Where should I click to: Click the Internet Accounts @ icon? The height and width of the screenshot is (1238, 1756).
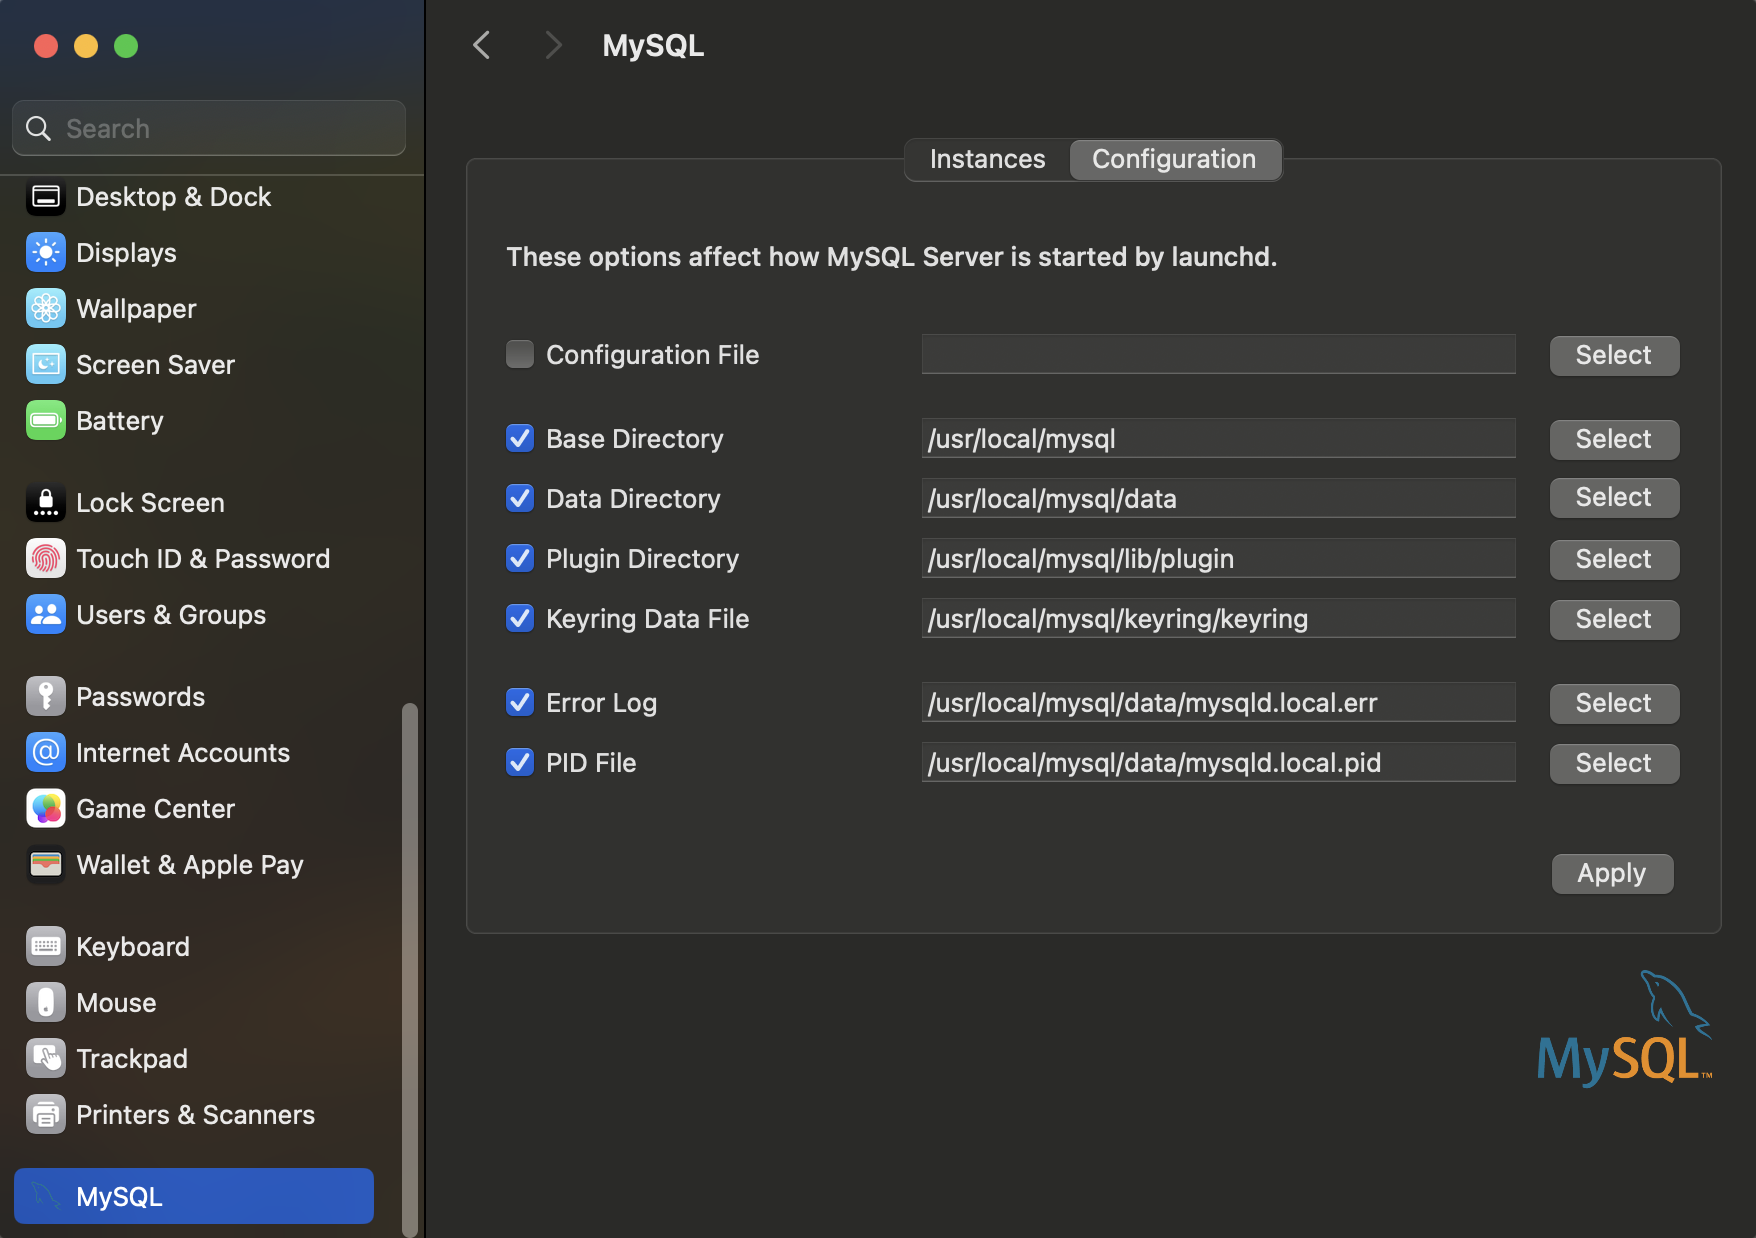coord(46,753)
